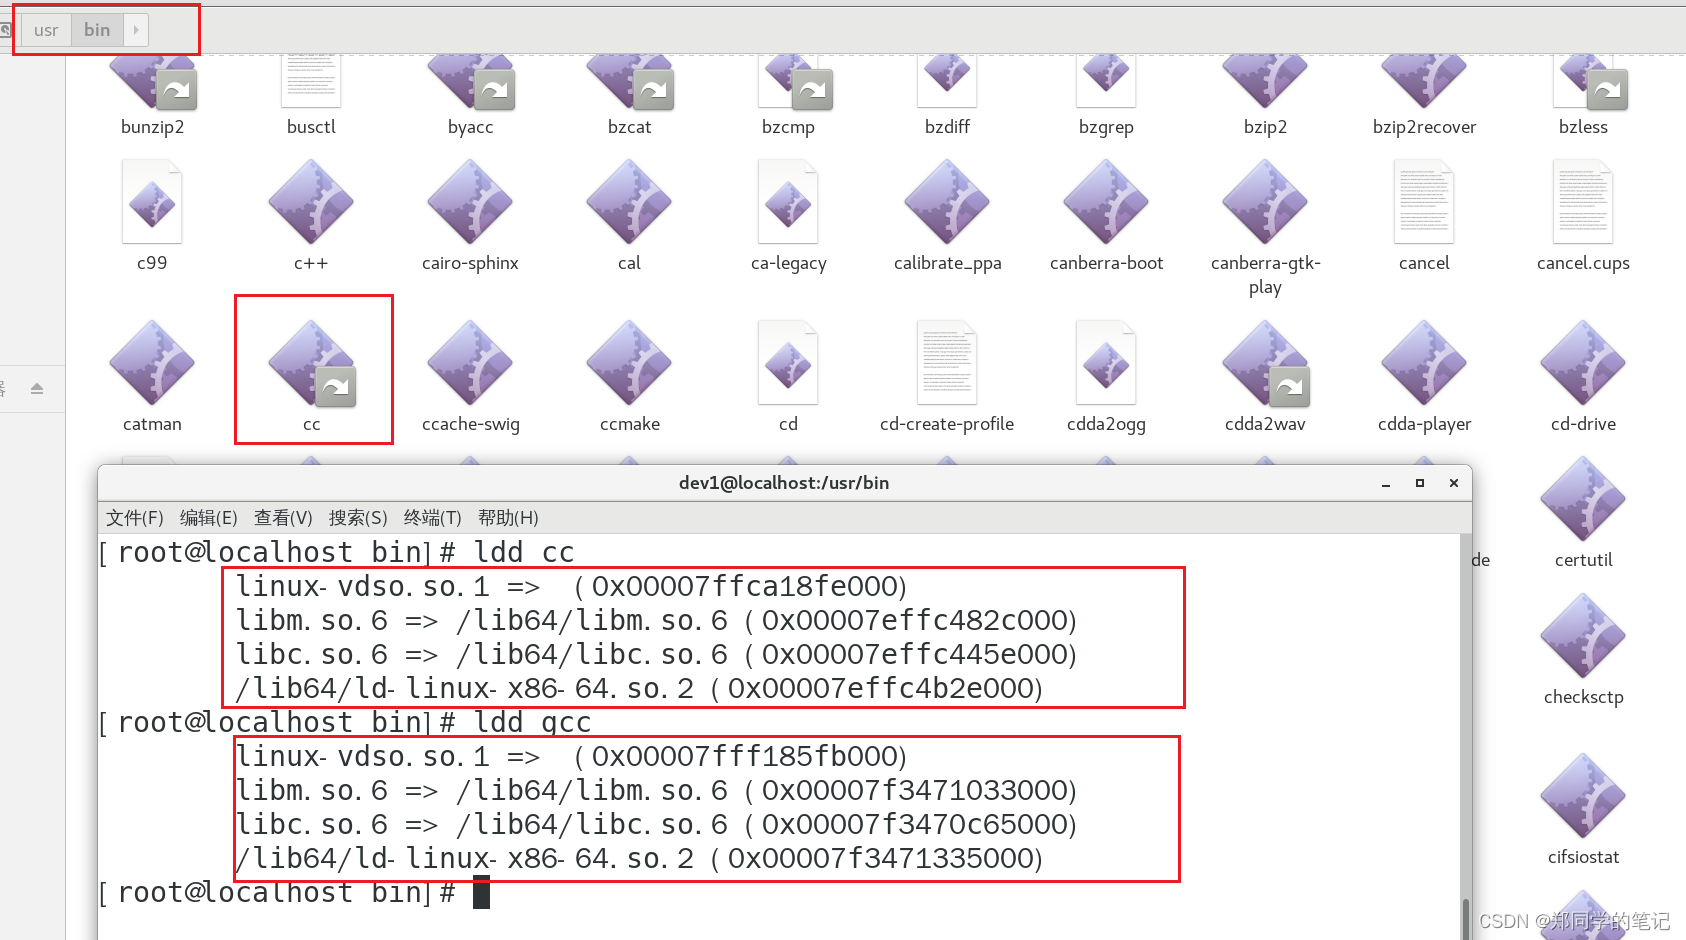Click the terminal title dev1@localhost:/usr/bin

click(x=784, y=483)
